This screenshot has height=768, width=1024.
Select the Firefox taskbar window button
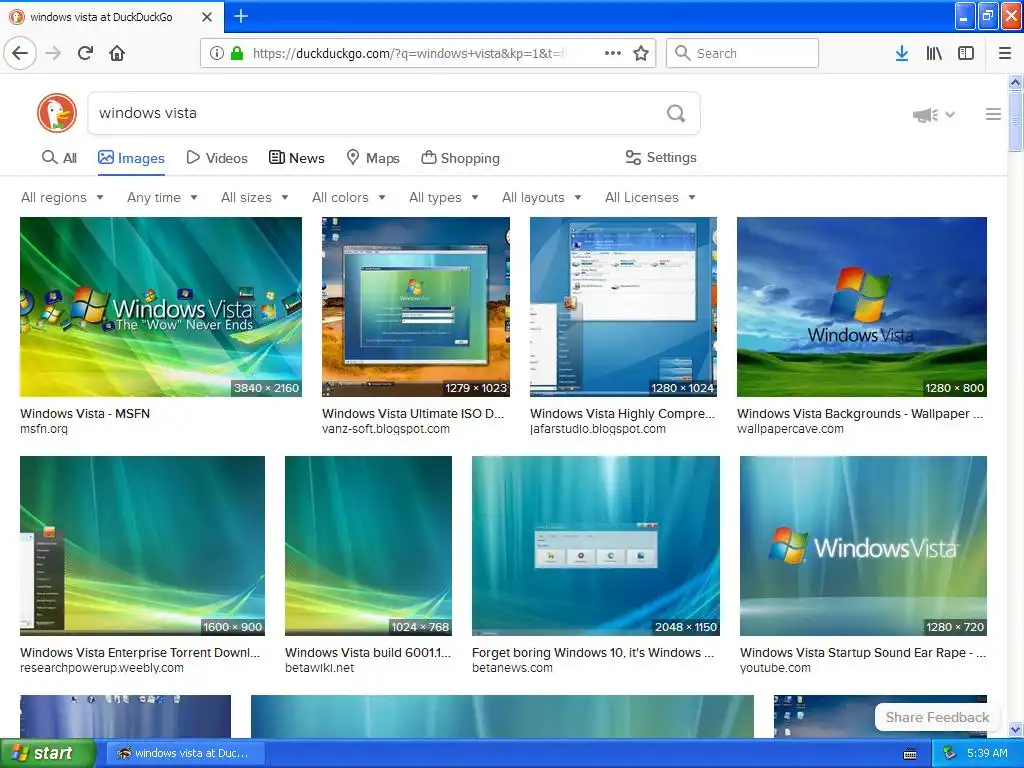coord(186,753)
